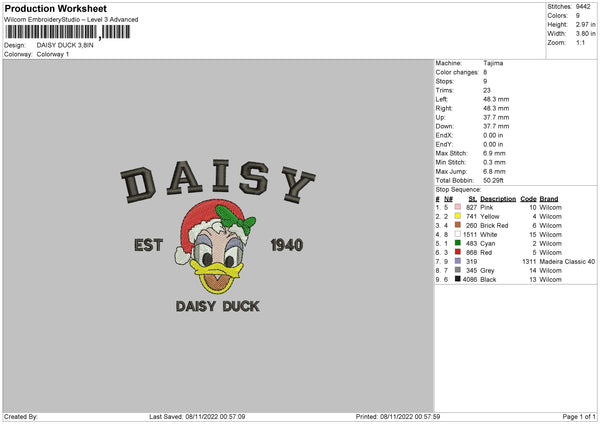
Task: Click thread number 4086 in the Black row
Action: pyautogui.click(x=470, y=279)
